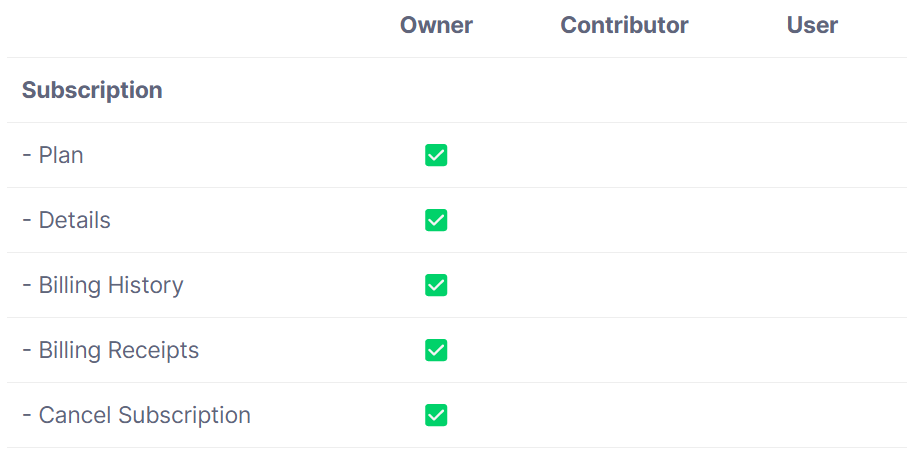Image resolution: width=918 pixels, height=463 pixels.
Task: Click the Owner checkmark for Plan
Action: 436,155
